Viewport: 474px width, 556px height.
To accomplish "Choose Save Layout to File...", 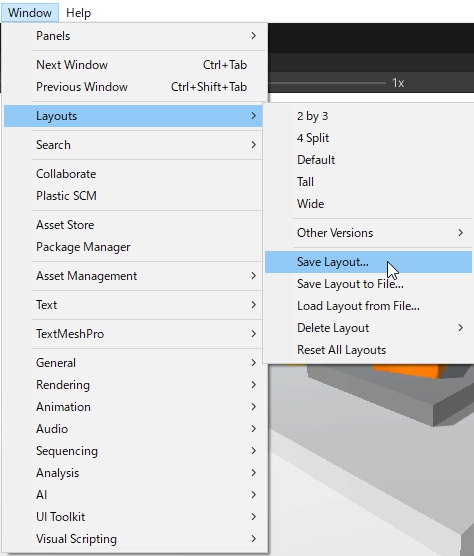I will click(368, 284).
